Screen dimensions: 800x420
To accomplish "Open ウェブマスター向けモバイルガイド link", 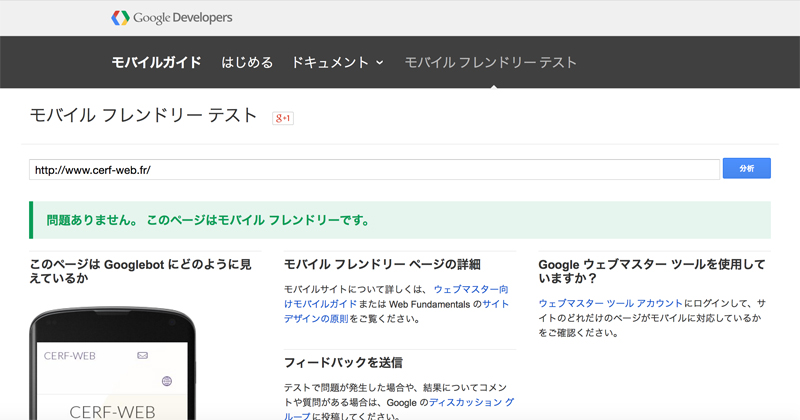I will pos(396,297).
